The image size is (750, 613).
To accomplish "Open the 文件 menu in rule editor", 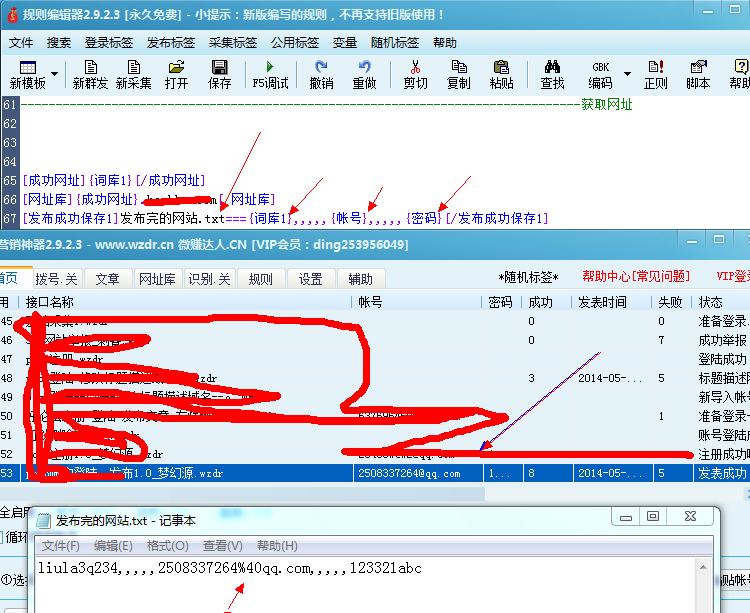I will (21, 43).
